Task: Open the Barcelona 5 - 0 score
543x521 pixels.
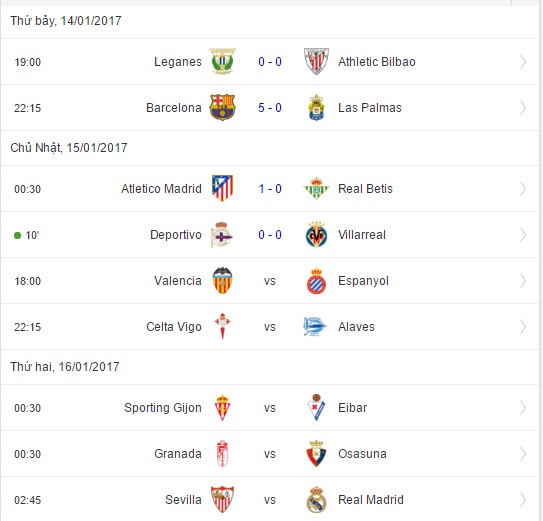Action: [270, 108]
